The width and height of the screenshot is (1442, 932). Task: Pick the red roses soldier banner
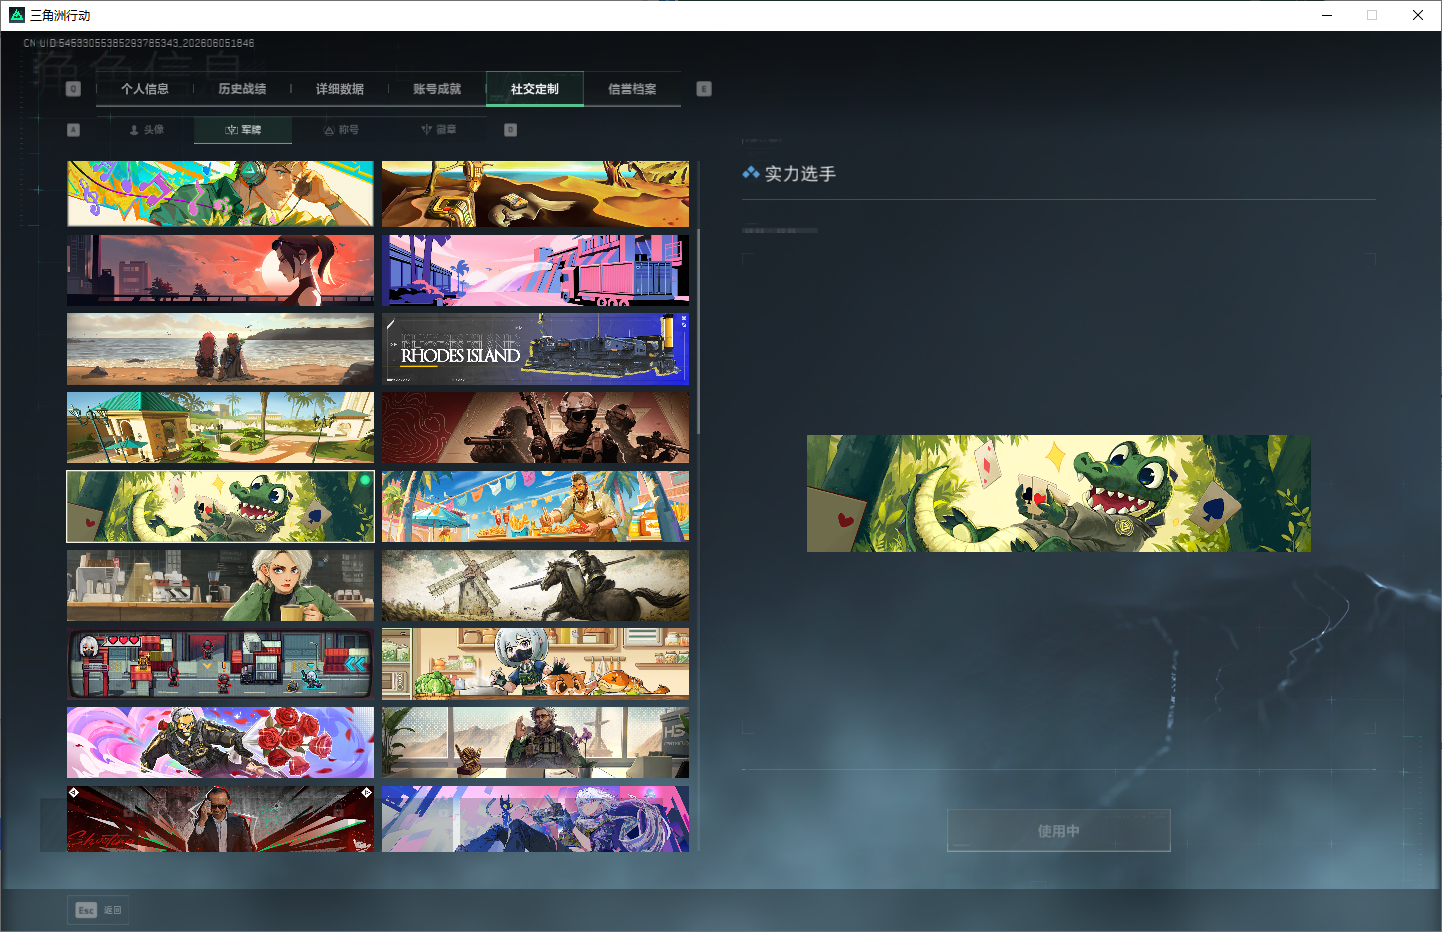click(x=220, y=742)
